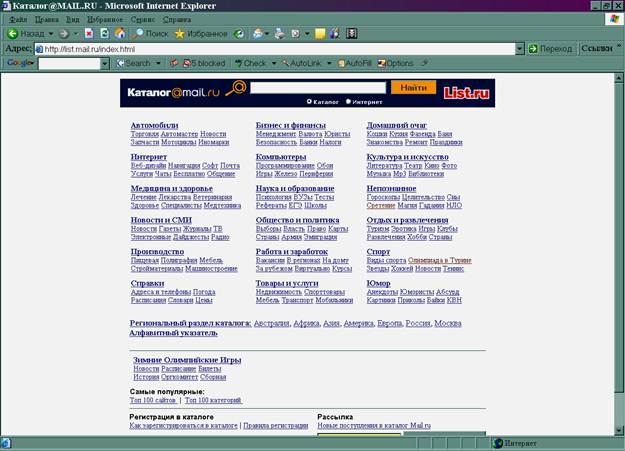625x451 pixels.
Task: Click the yellow note toolbar icon
Action: (x=320, y=34)
